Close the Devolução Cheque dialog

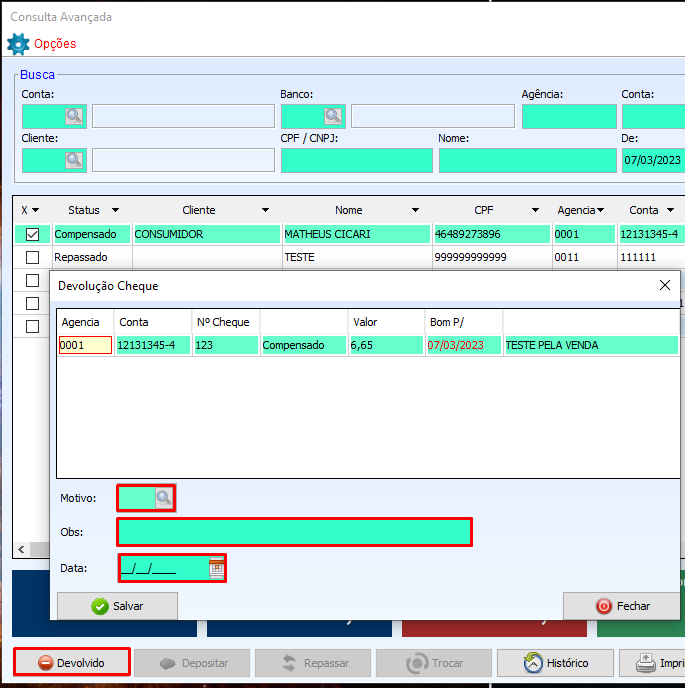click(665, 285)
